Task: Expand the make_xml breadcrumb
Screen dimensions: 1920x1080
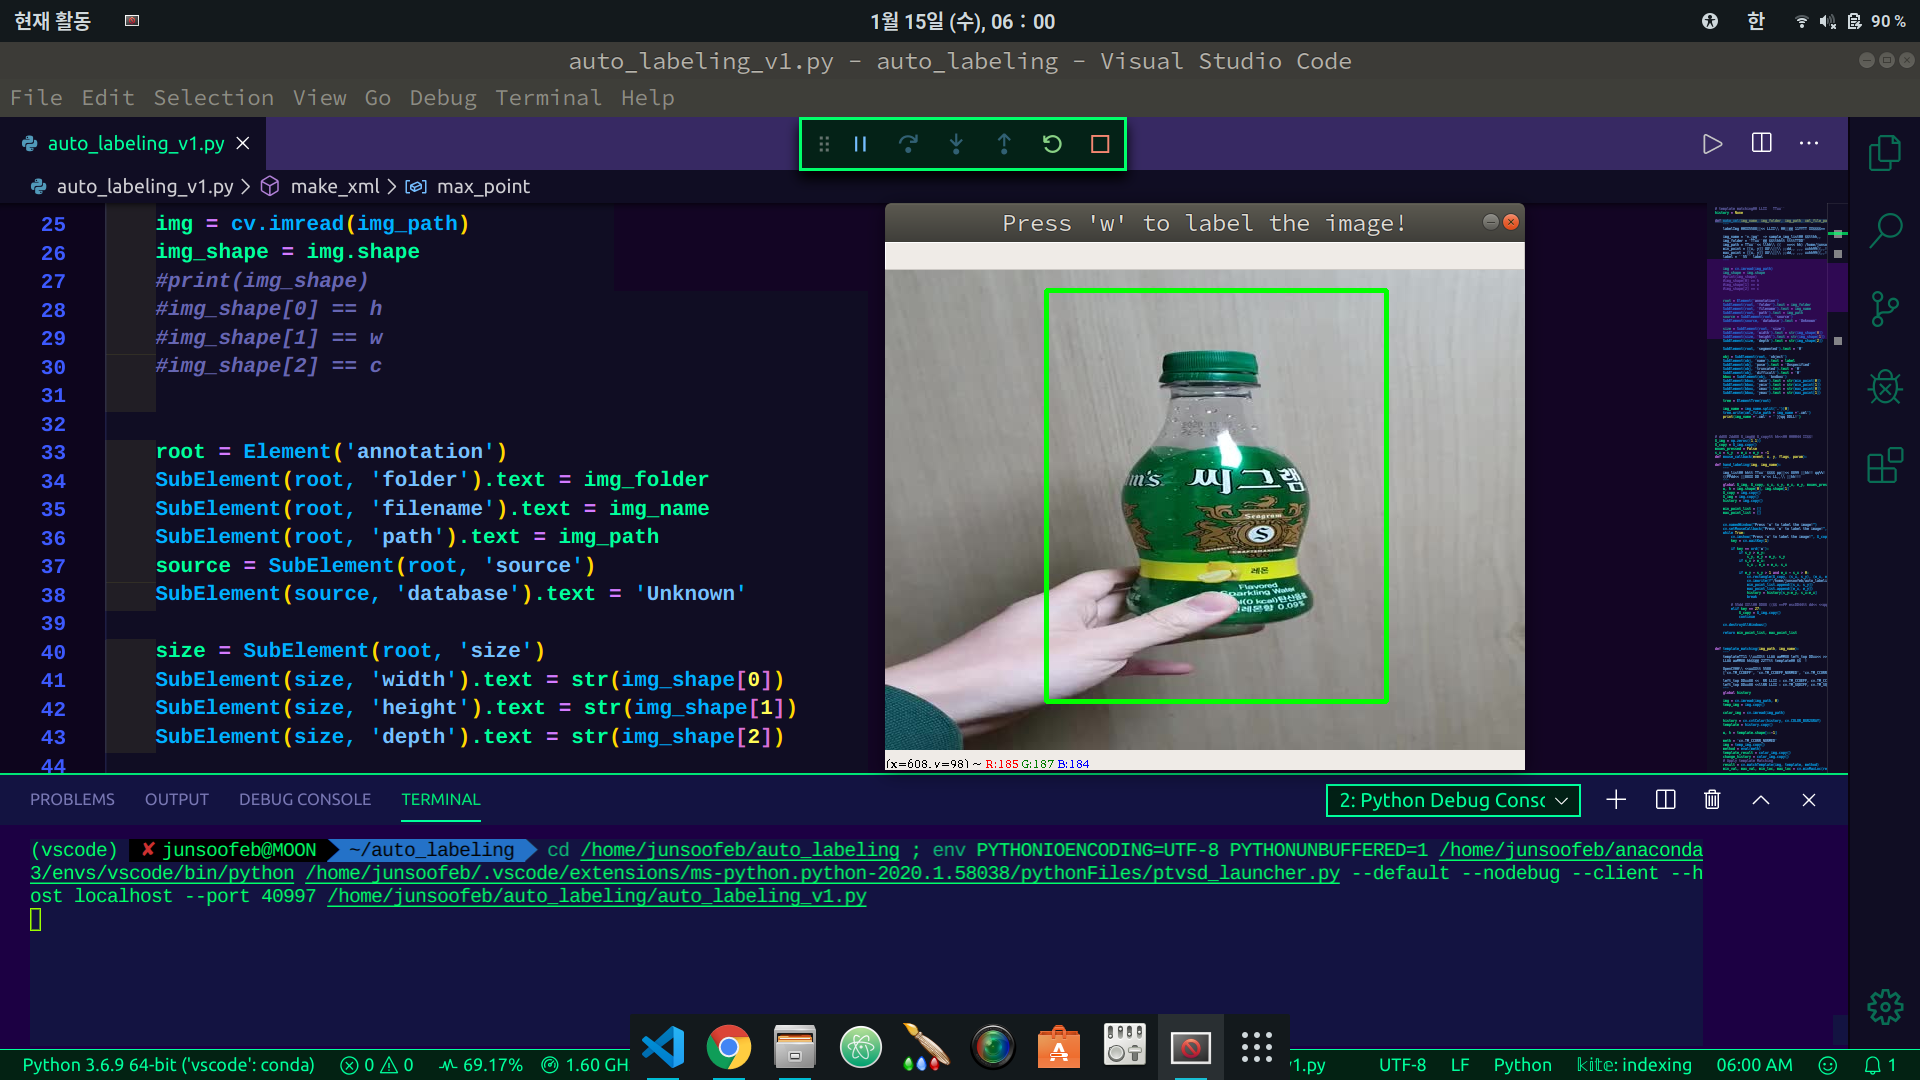Action: click(334, 187)
